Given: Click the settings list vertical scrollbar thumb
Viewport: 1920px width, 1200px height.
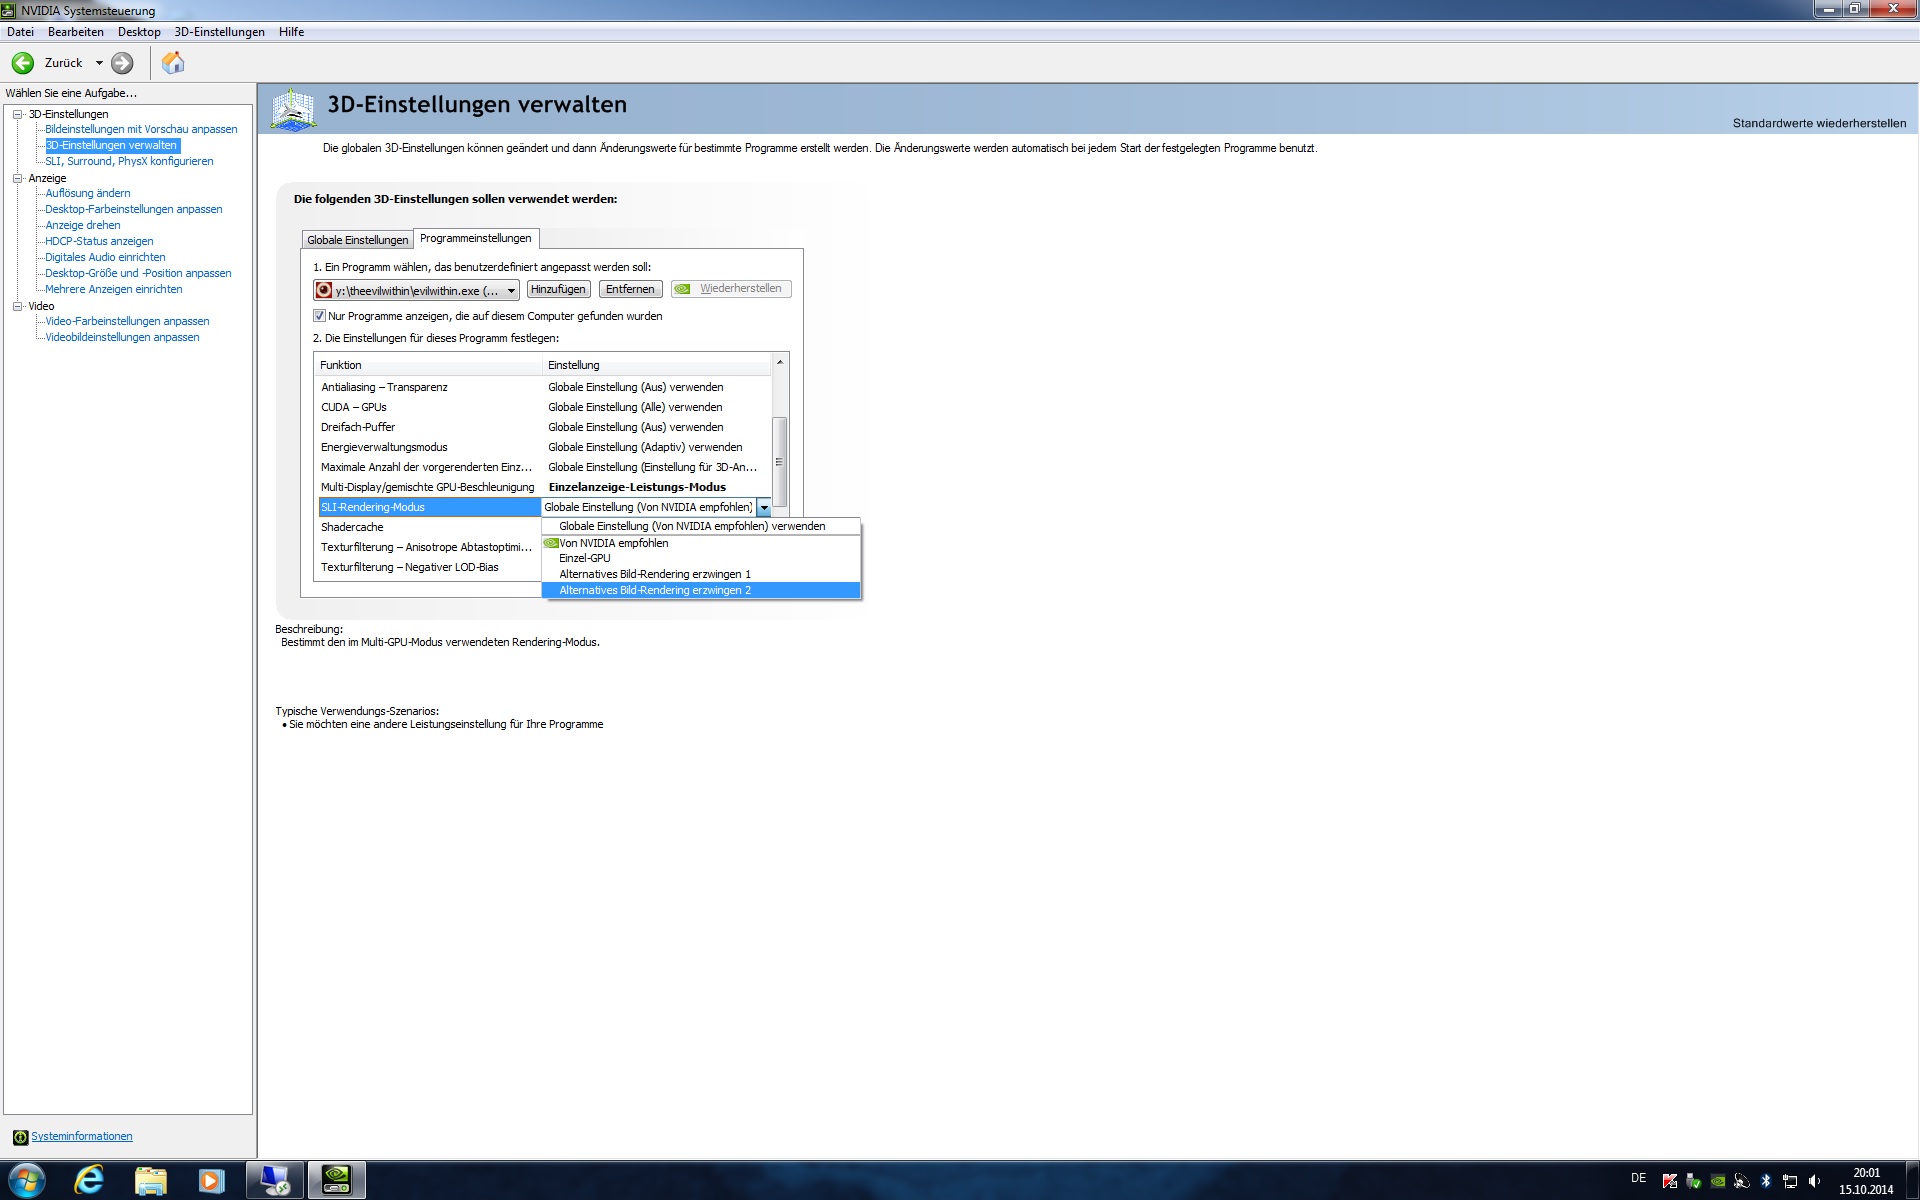Looking at the screenshot, I should pos(779,461).
